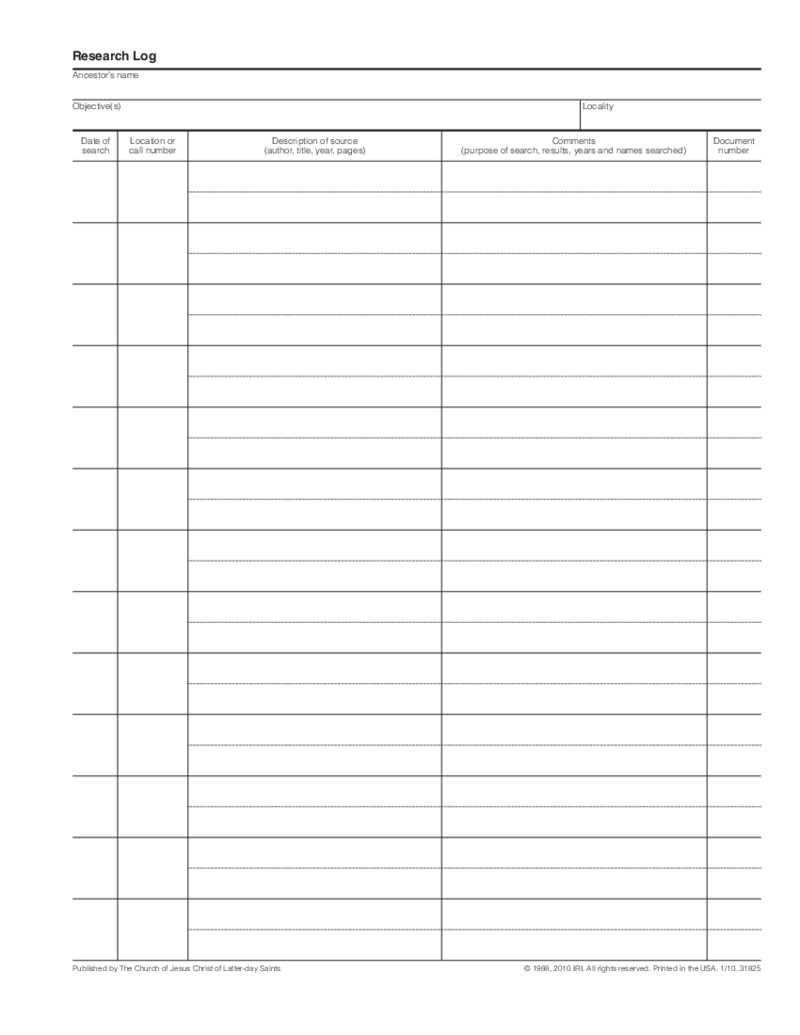Click the Research Log title

[114, 56]
